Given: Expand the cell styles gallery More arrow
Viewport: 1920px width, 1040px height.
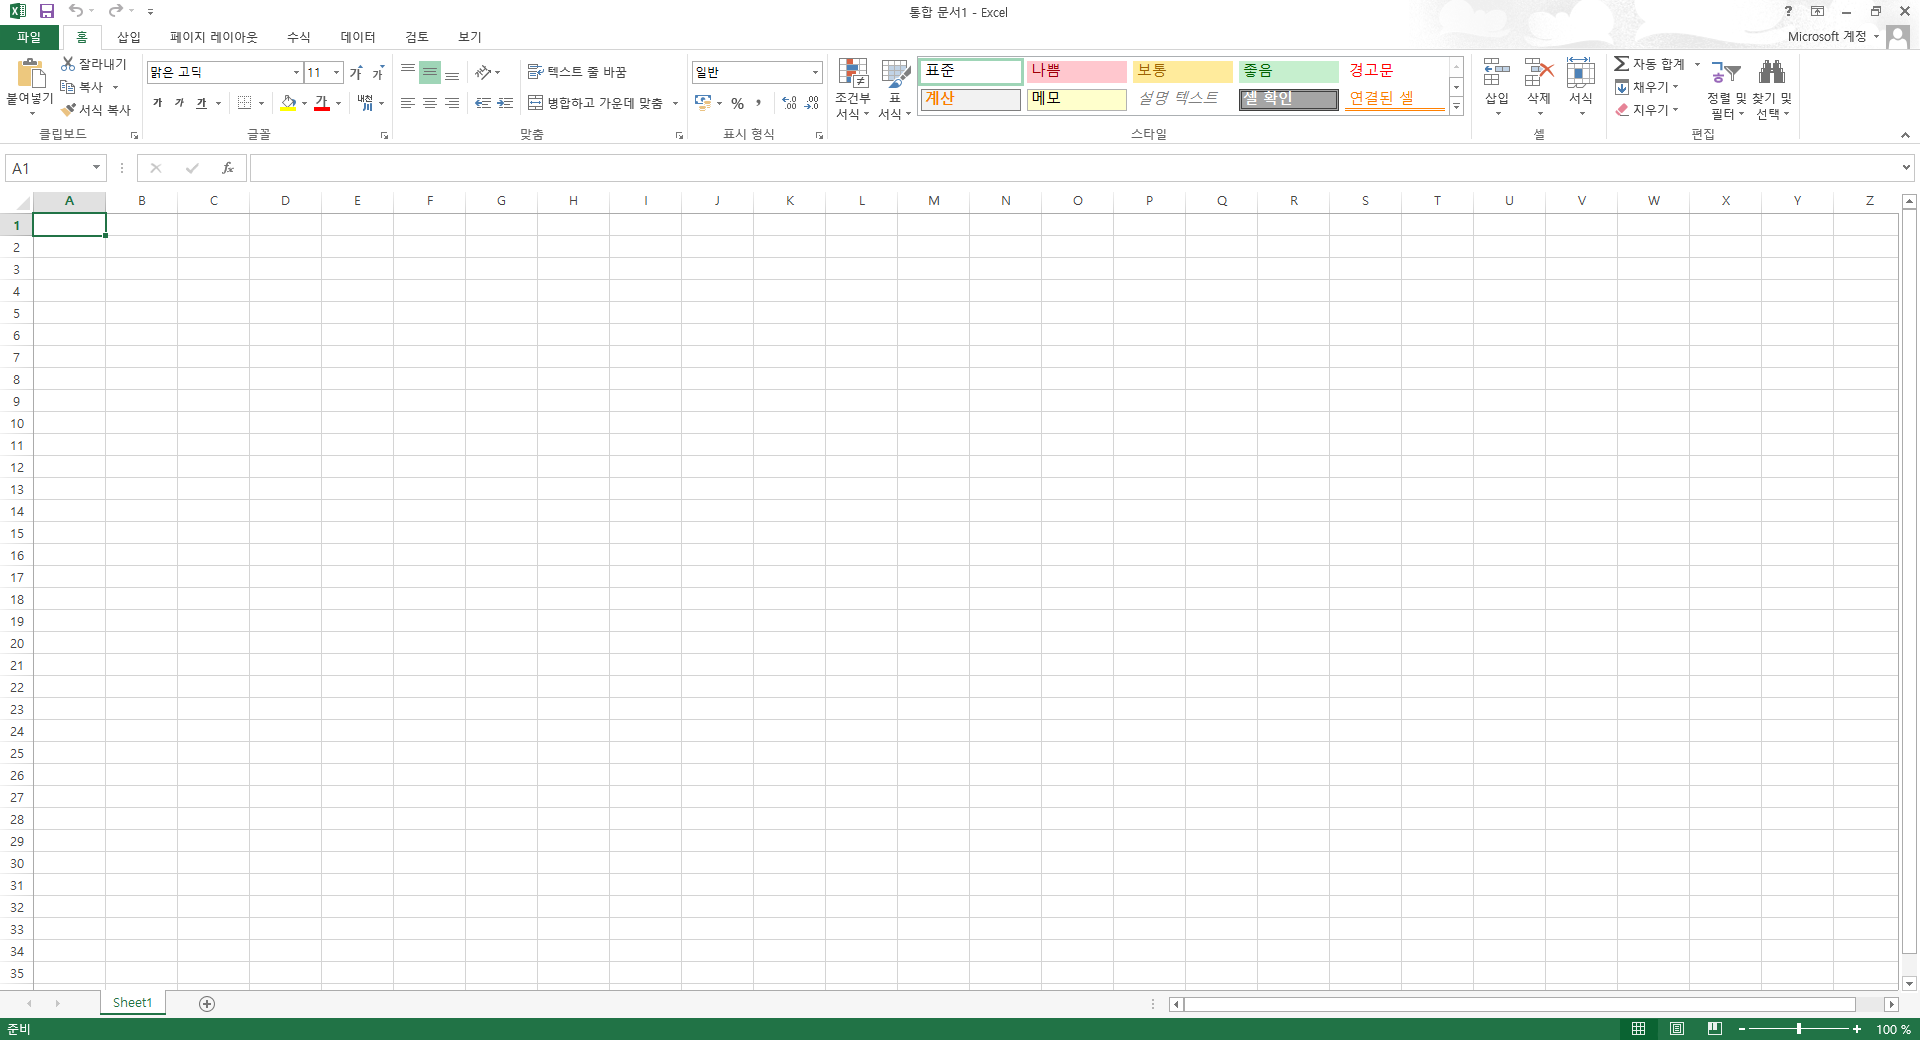Looking at the screenshot, I should (x=1456, y=106).
